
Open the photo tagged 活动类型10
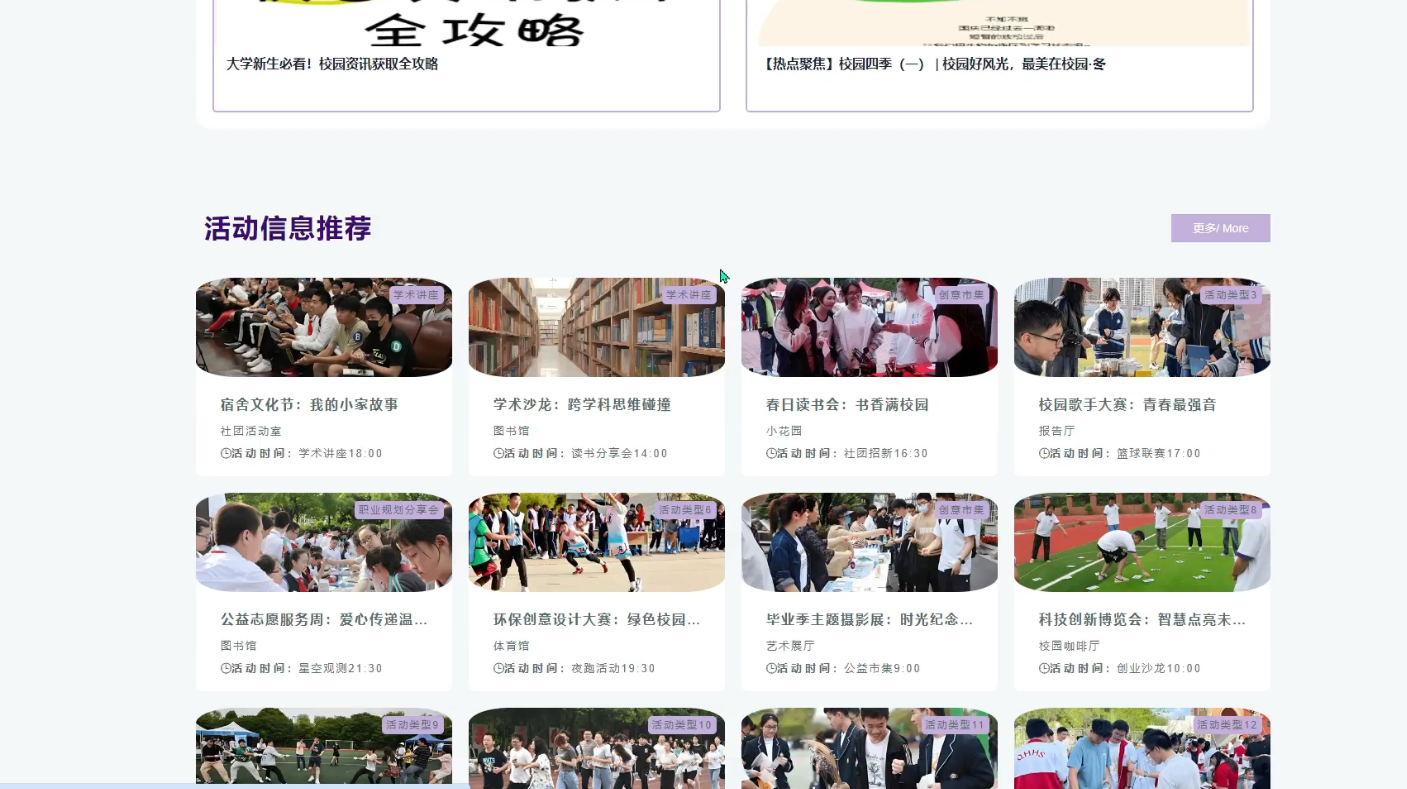point(597,748)
